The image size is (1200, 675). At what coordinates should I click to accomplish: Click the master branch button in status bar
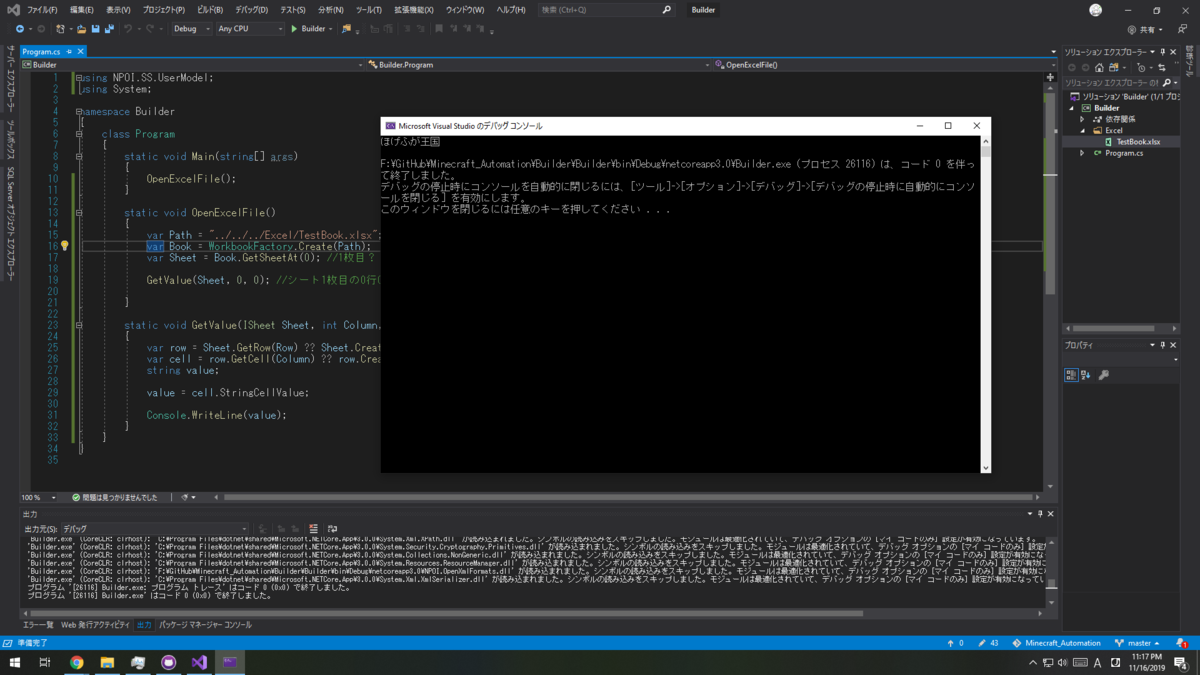(x=1139, y=643)
